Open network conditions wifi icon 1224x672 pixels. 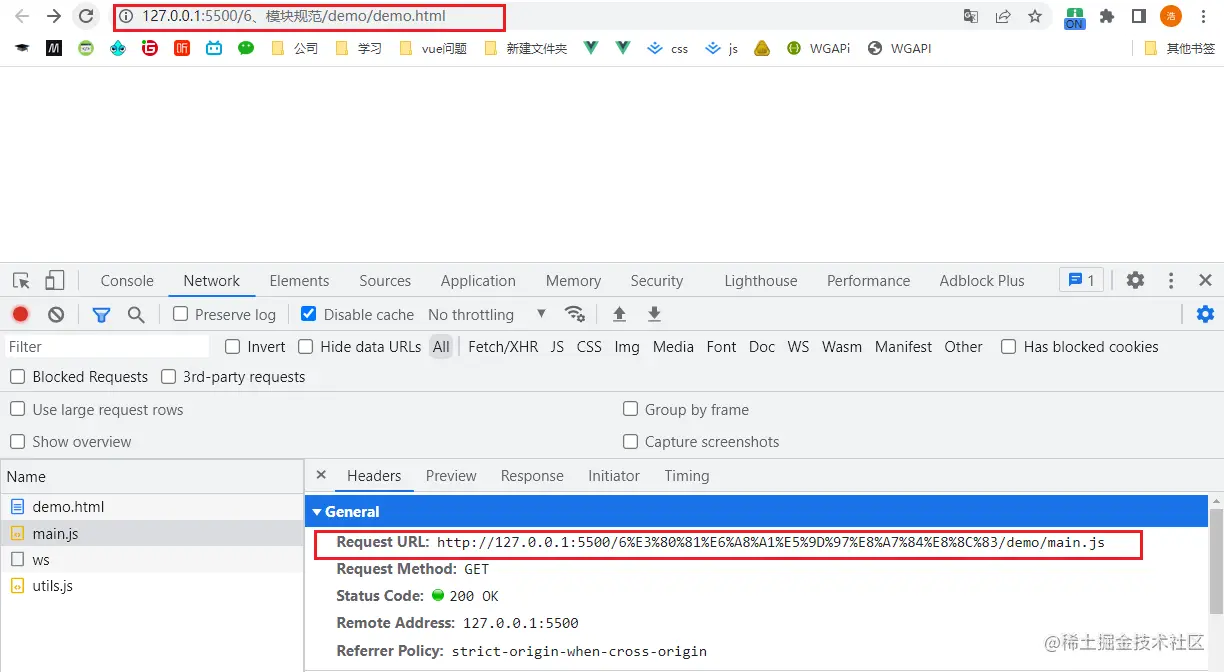(575, 314)
